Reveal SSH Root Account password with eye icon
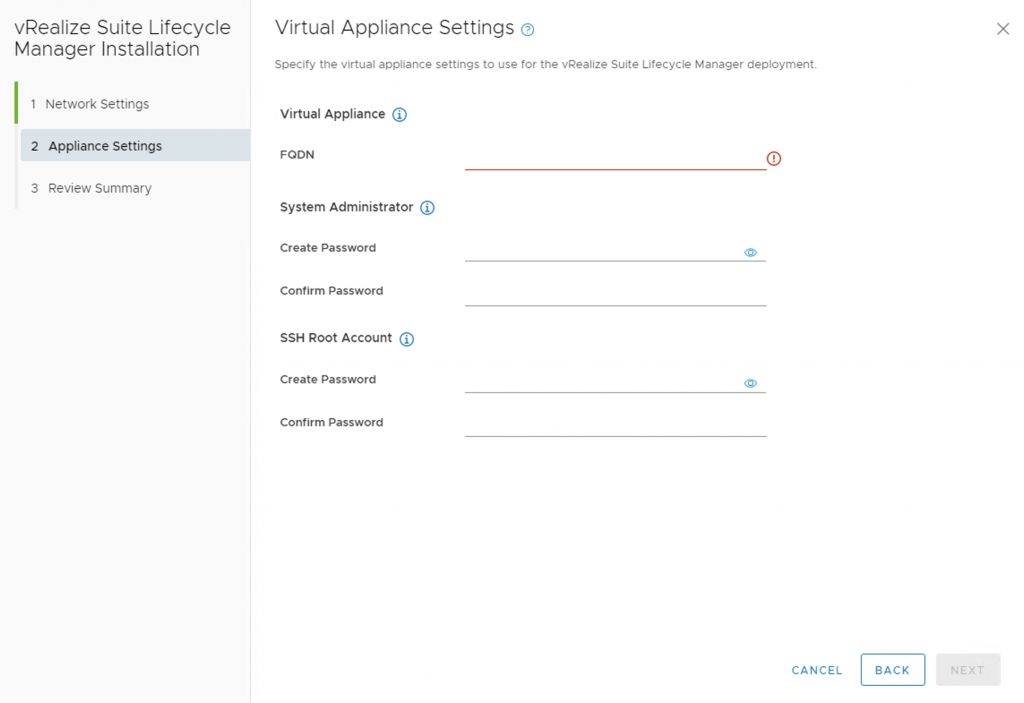The image size is (1024, 703). tap(751, 384)
